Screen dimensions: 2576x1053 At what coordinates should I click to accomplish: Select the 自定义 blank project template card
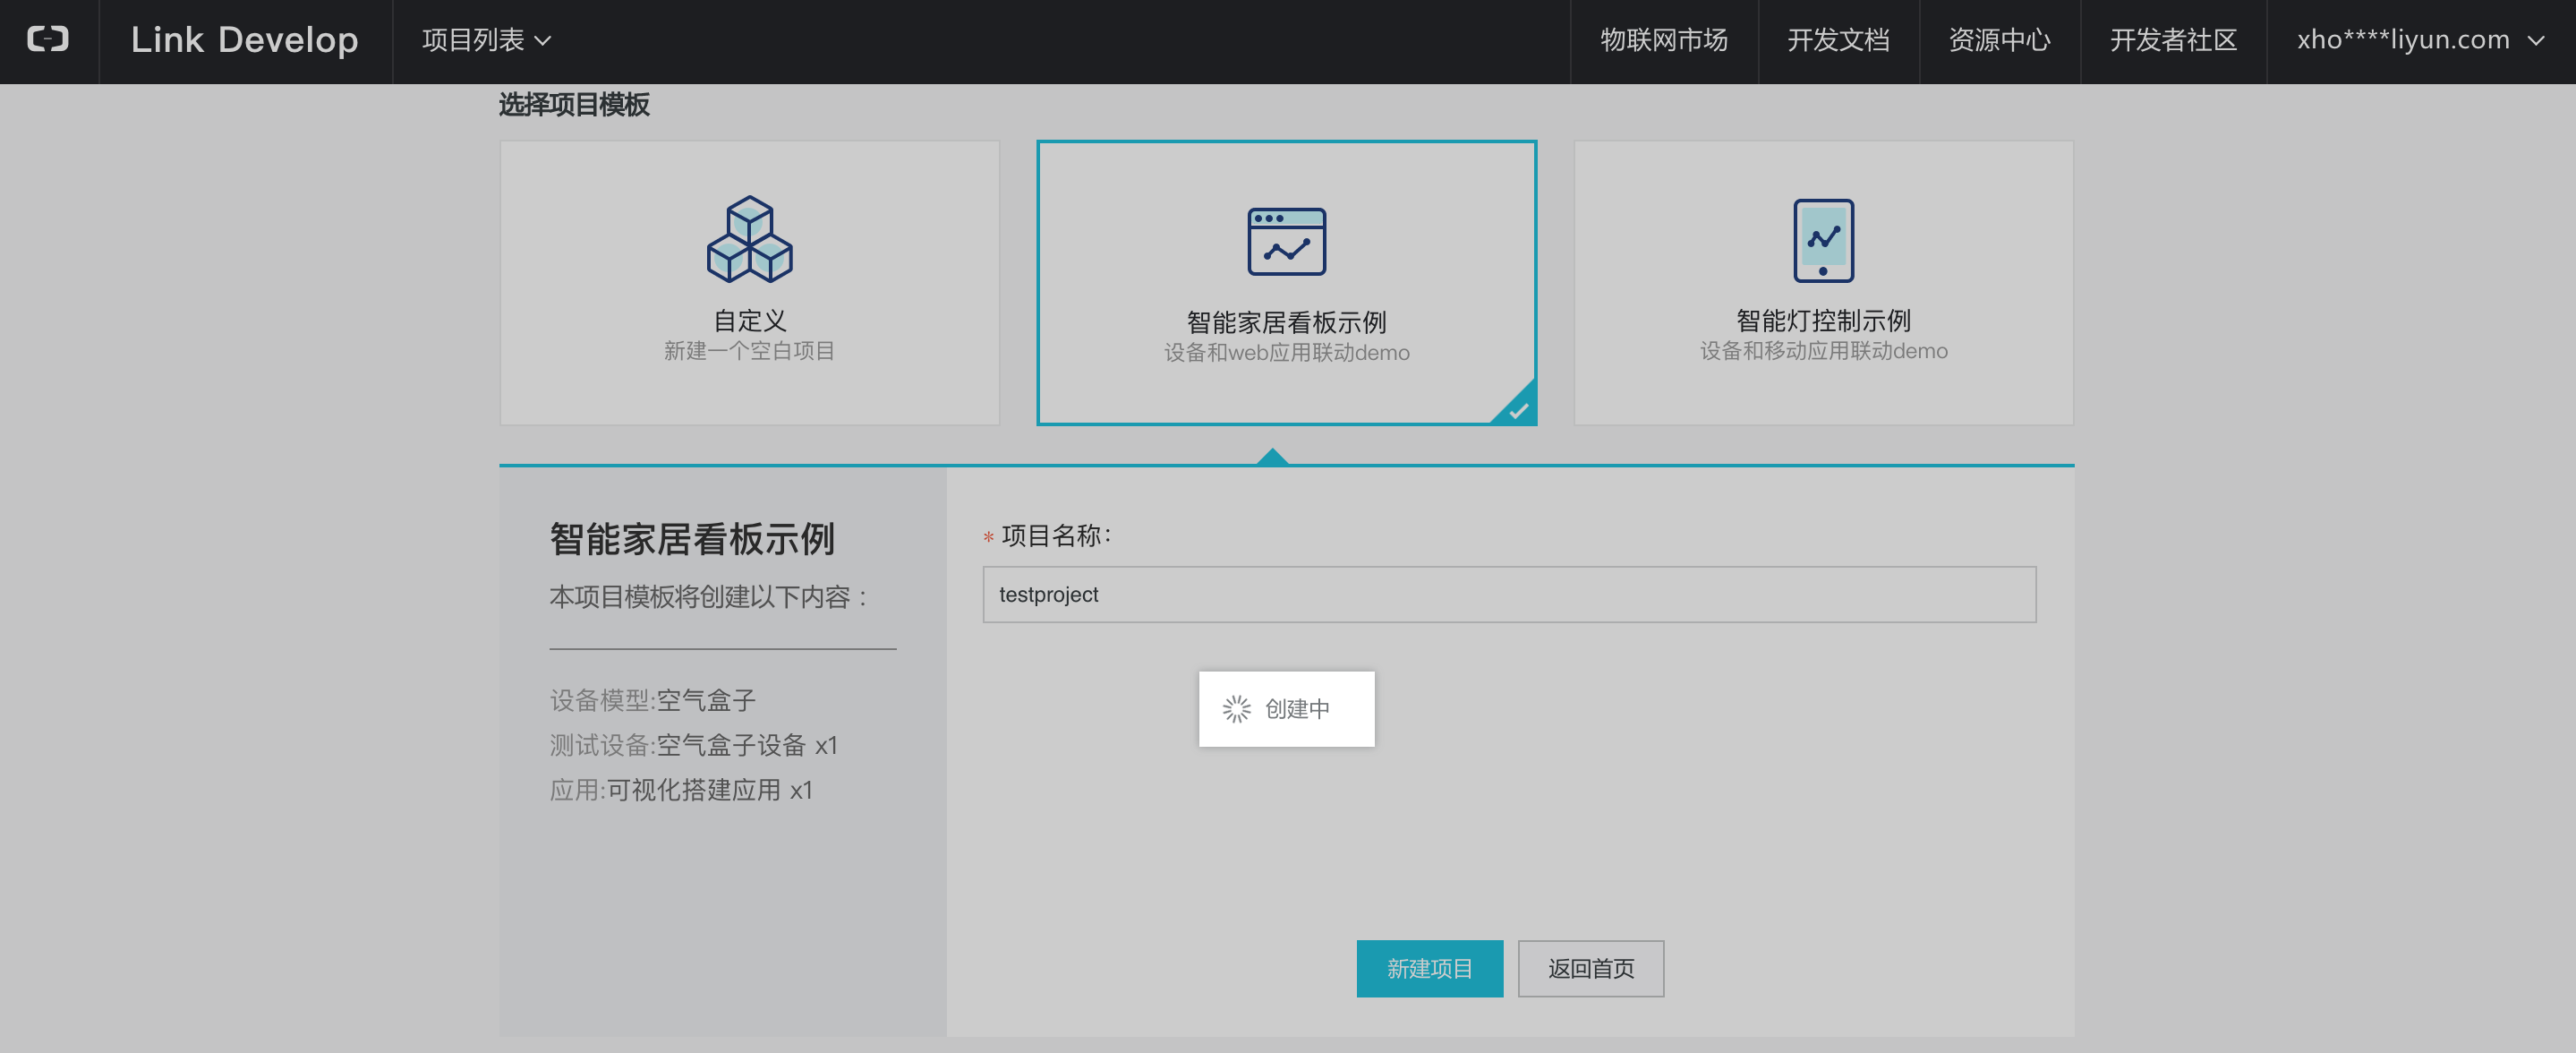749,283
